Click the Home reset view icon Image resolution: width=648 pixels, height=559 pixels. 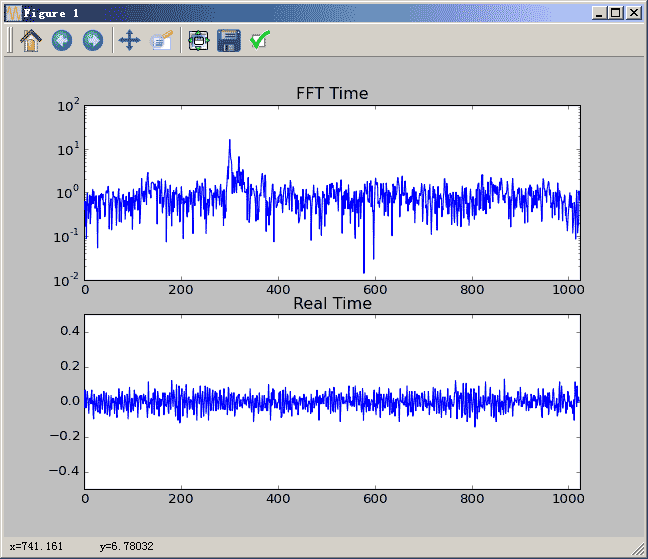click(30, 41)
